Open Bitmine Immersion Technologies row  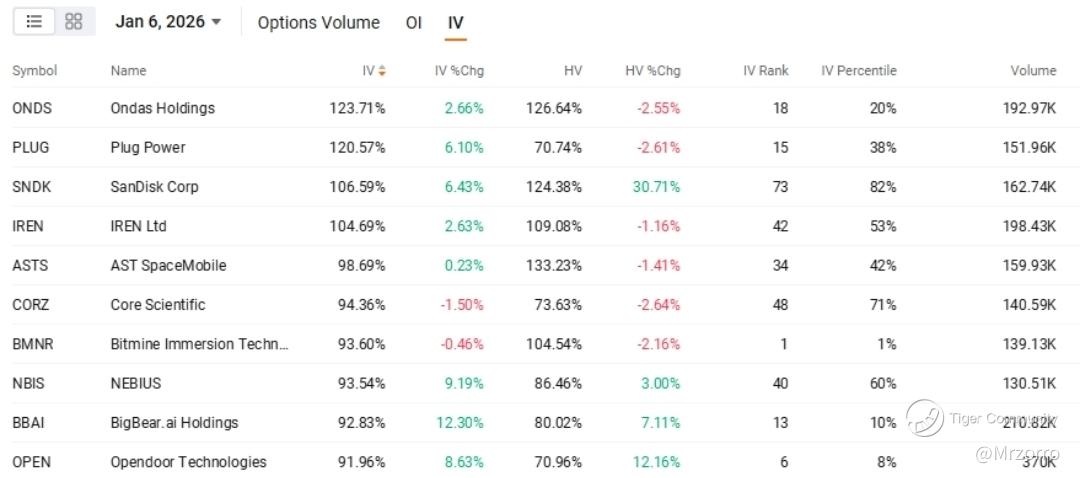(199, 344)
